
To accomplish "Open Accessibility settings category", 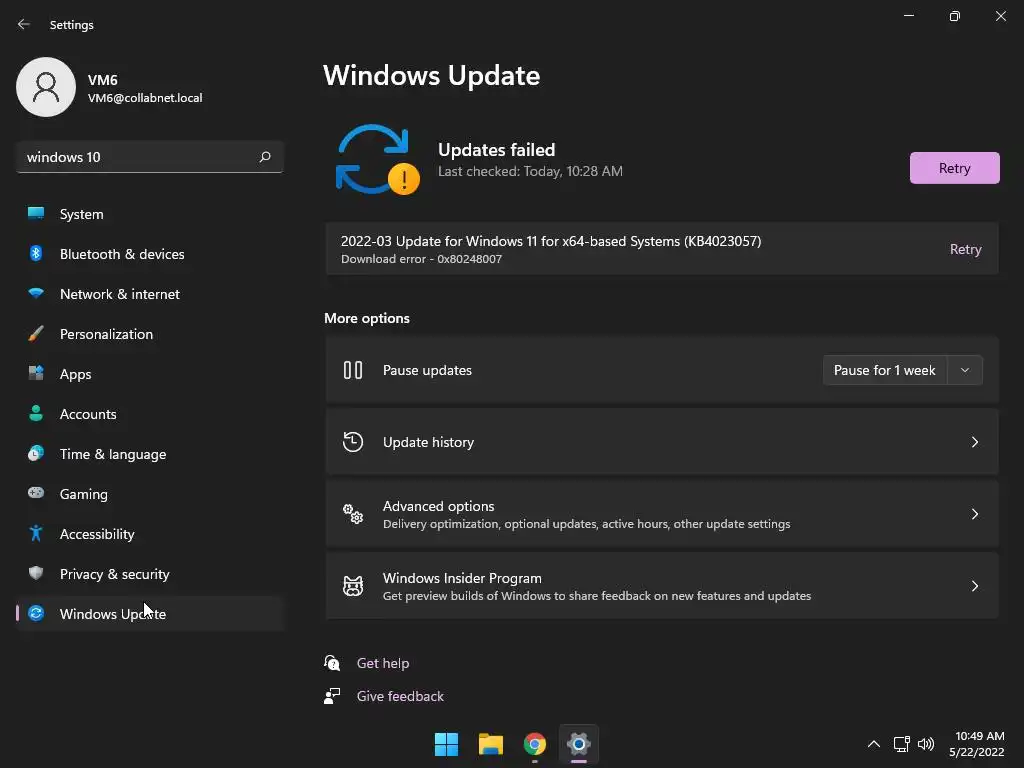I will (150, 534).
